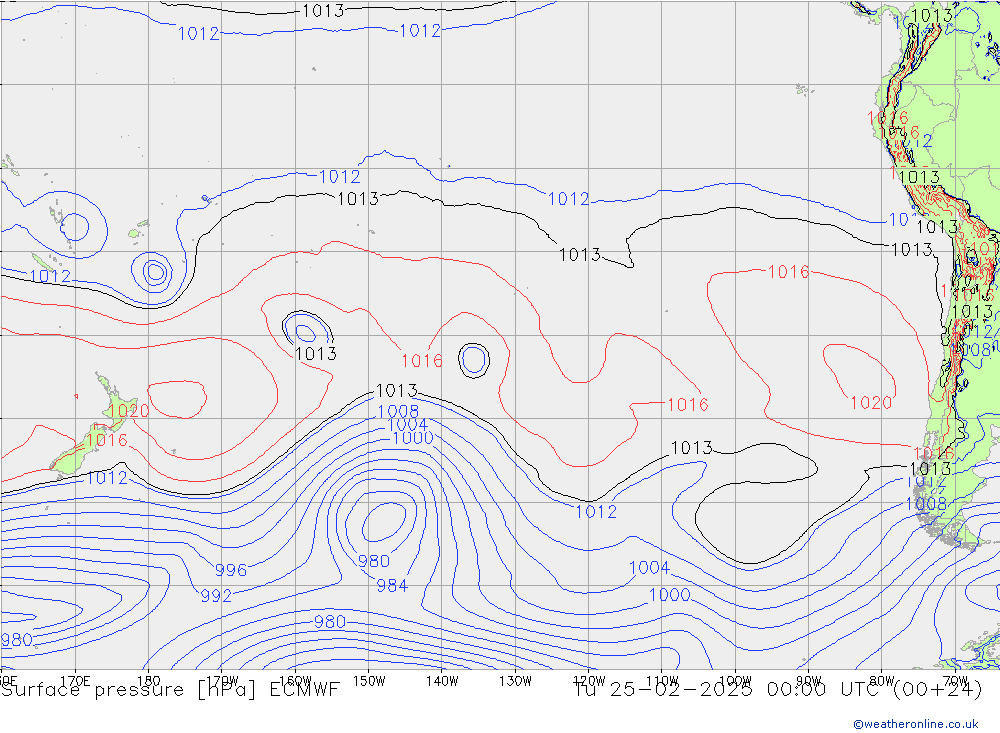Select the 110W longitude label

click(x=662, y=681)
